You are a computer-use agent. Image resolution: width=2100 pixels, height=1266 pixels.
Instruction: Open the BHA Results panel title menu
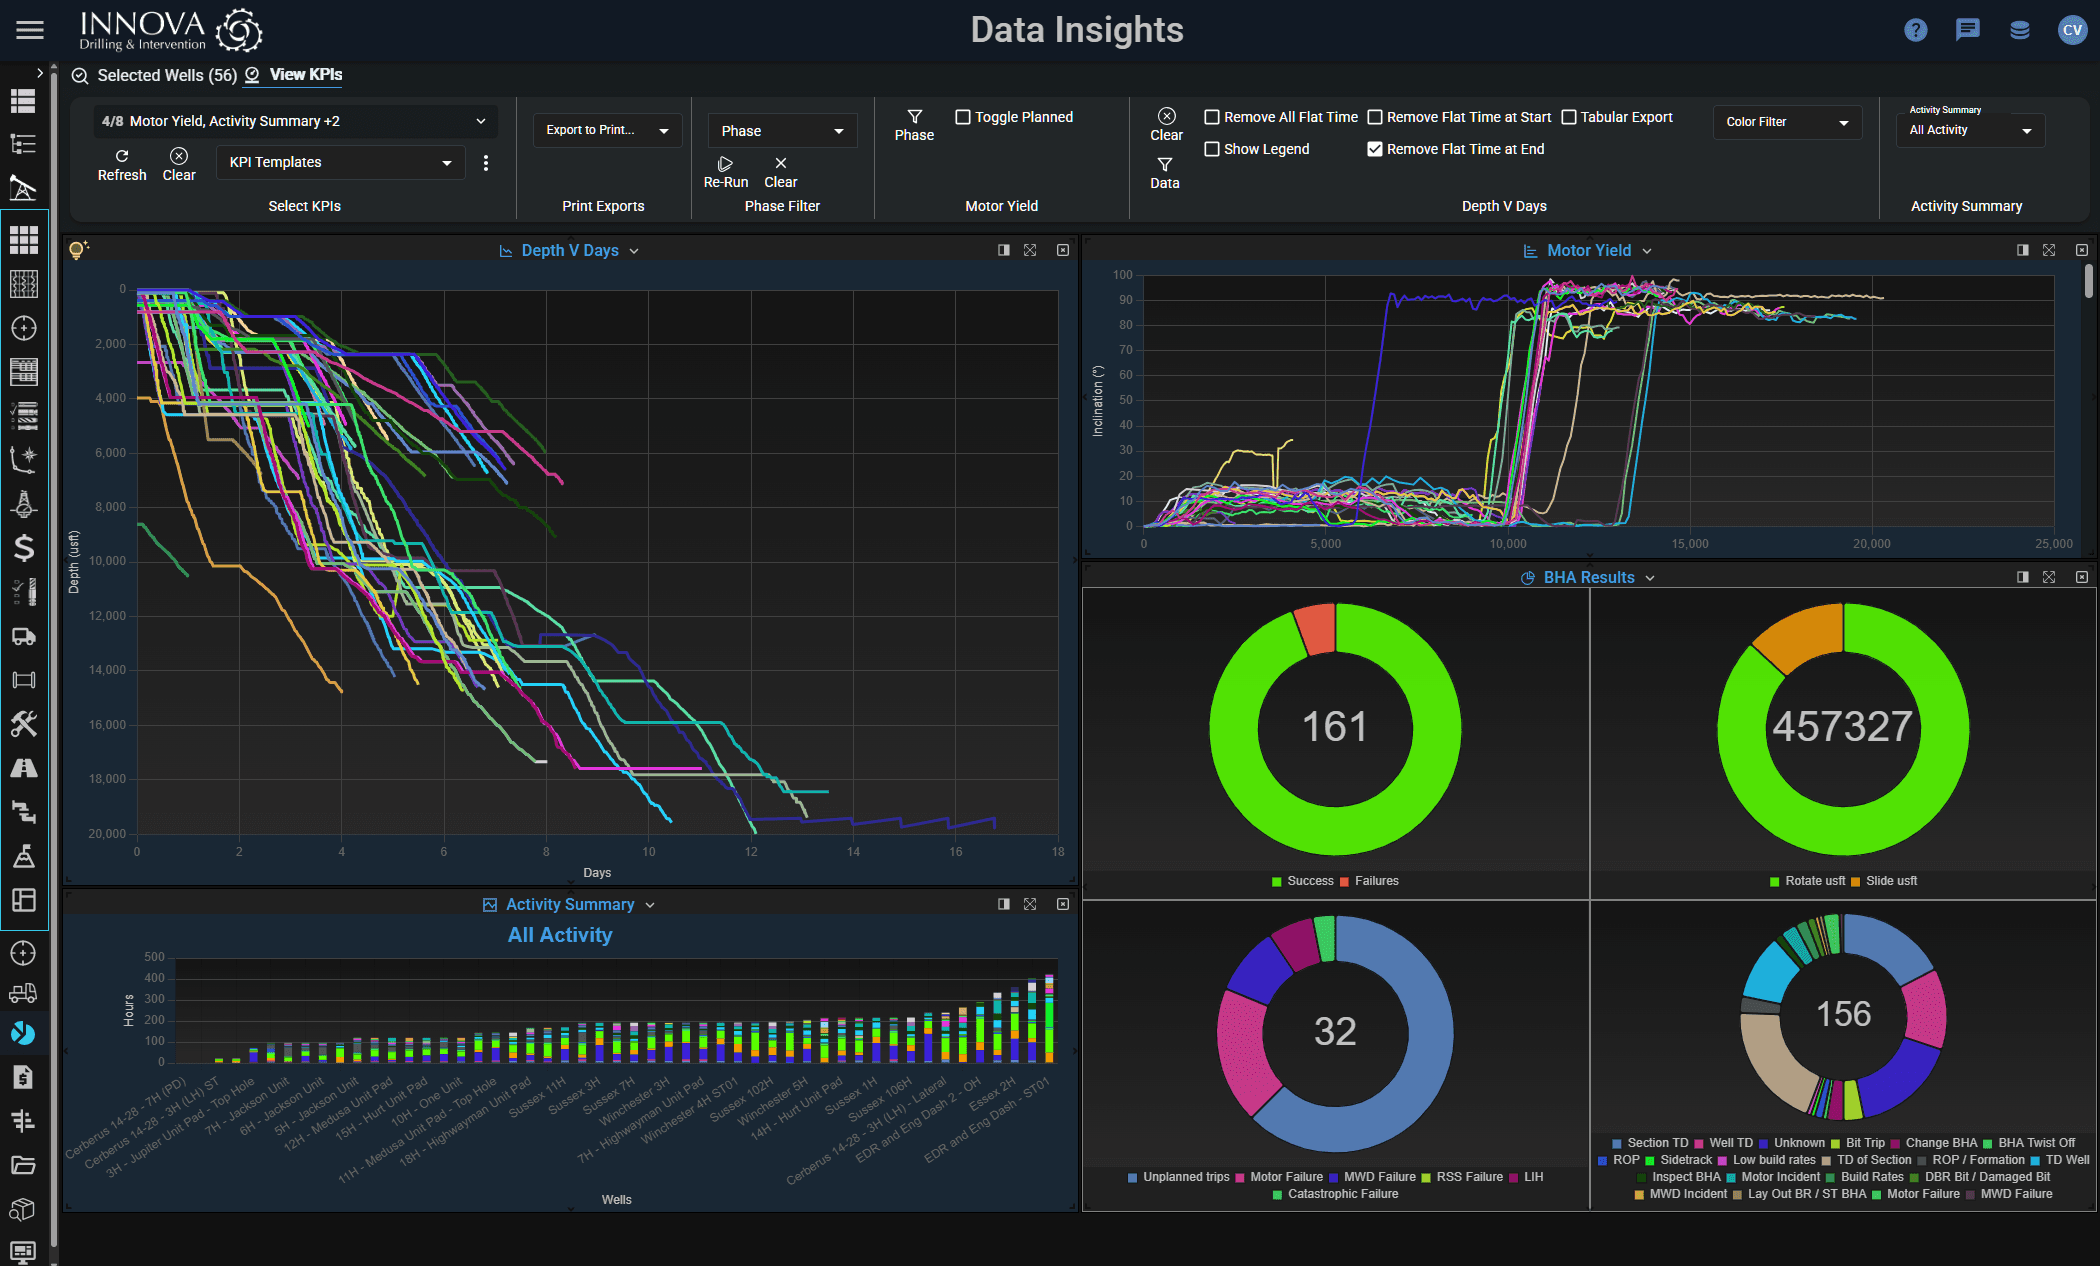pyautogui.click(x=1650, y=578)
